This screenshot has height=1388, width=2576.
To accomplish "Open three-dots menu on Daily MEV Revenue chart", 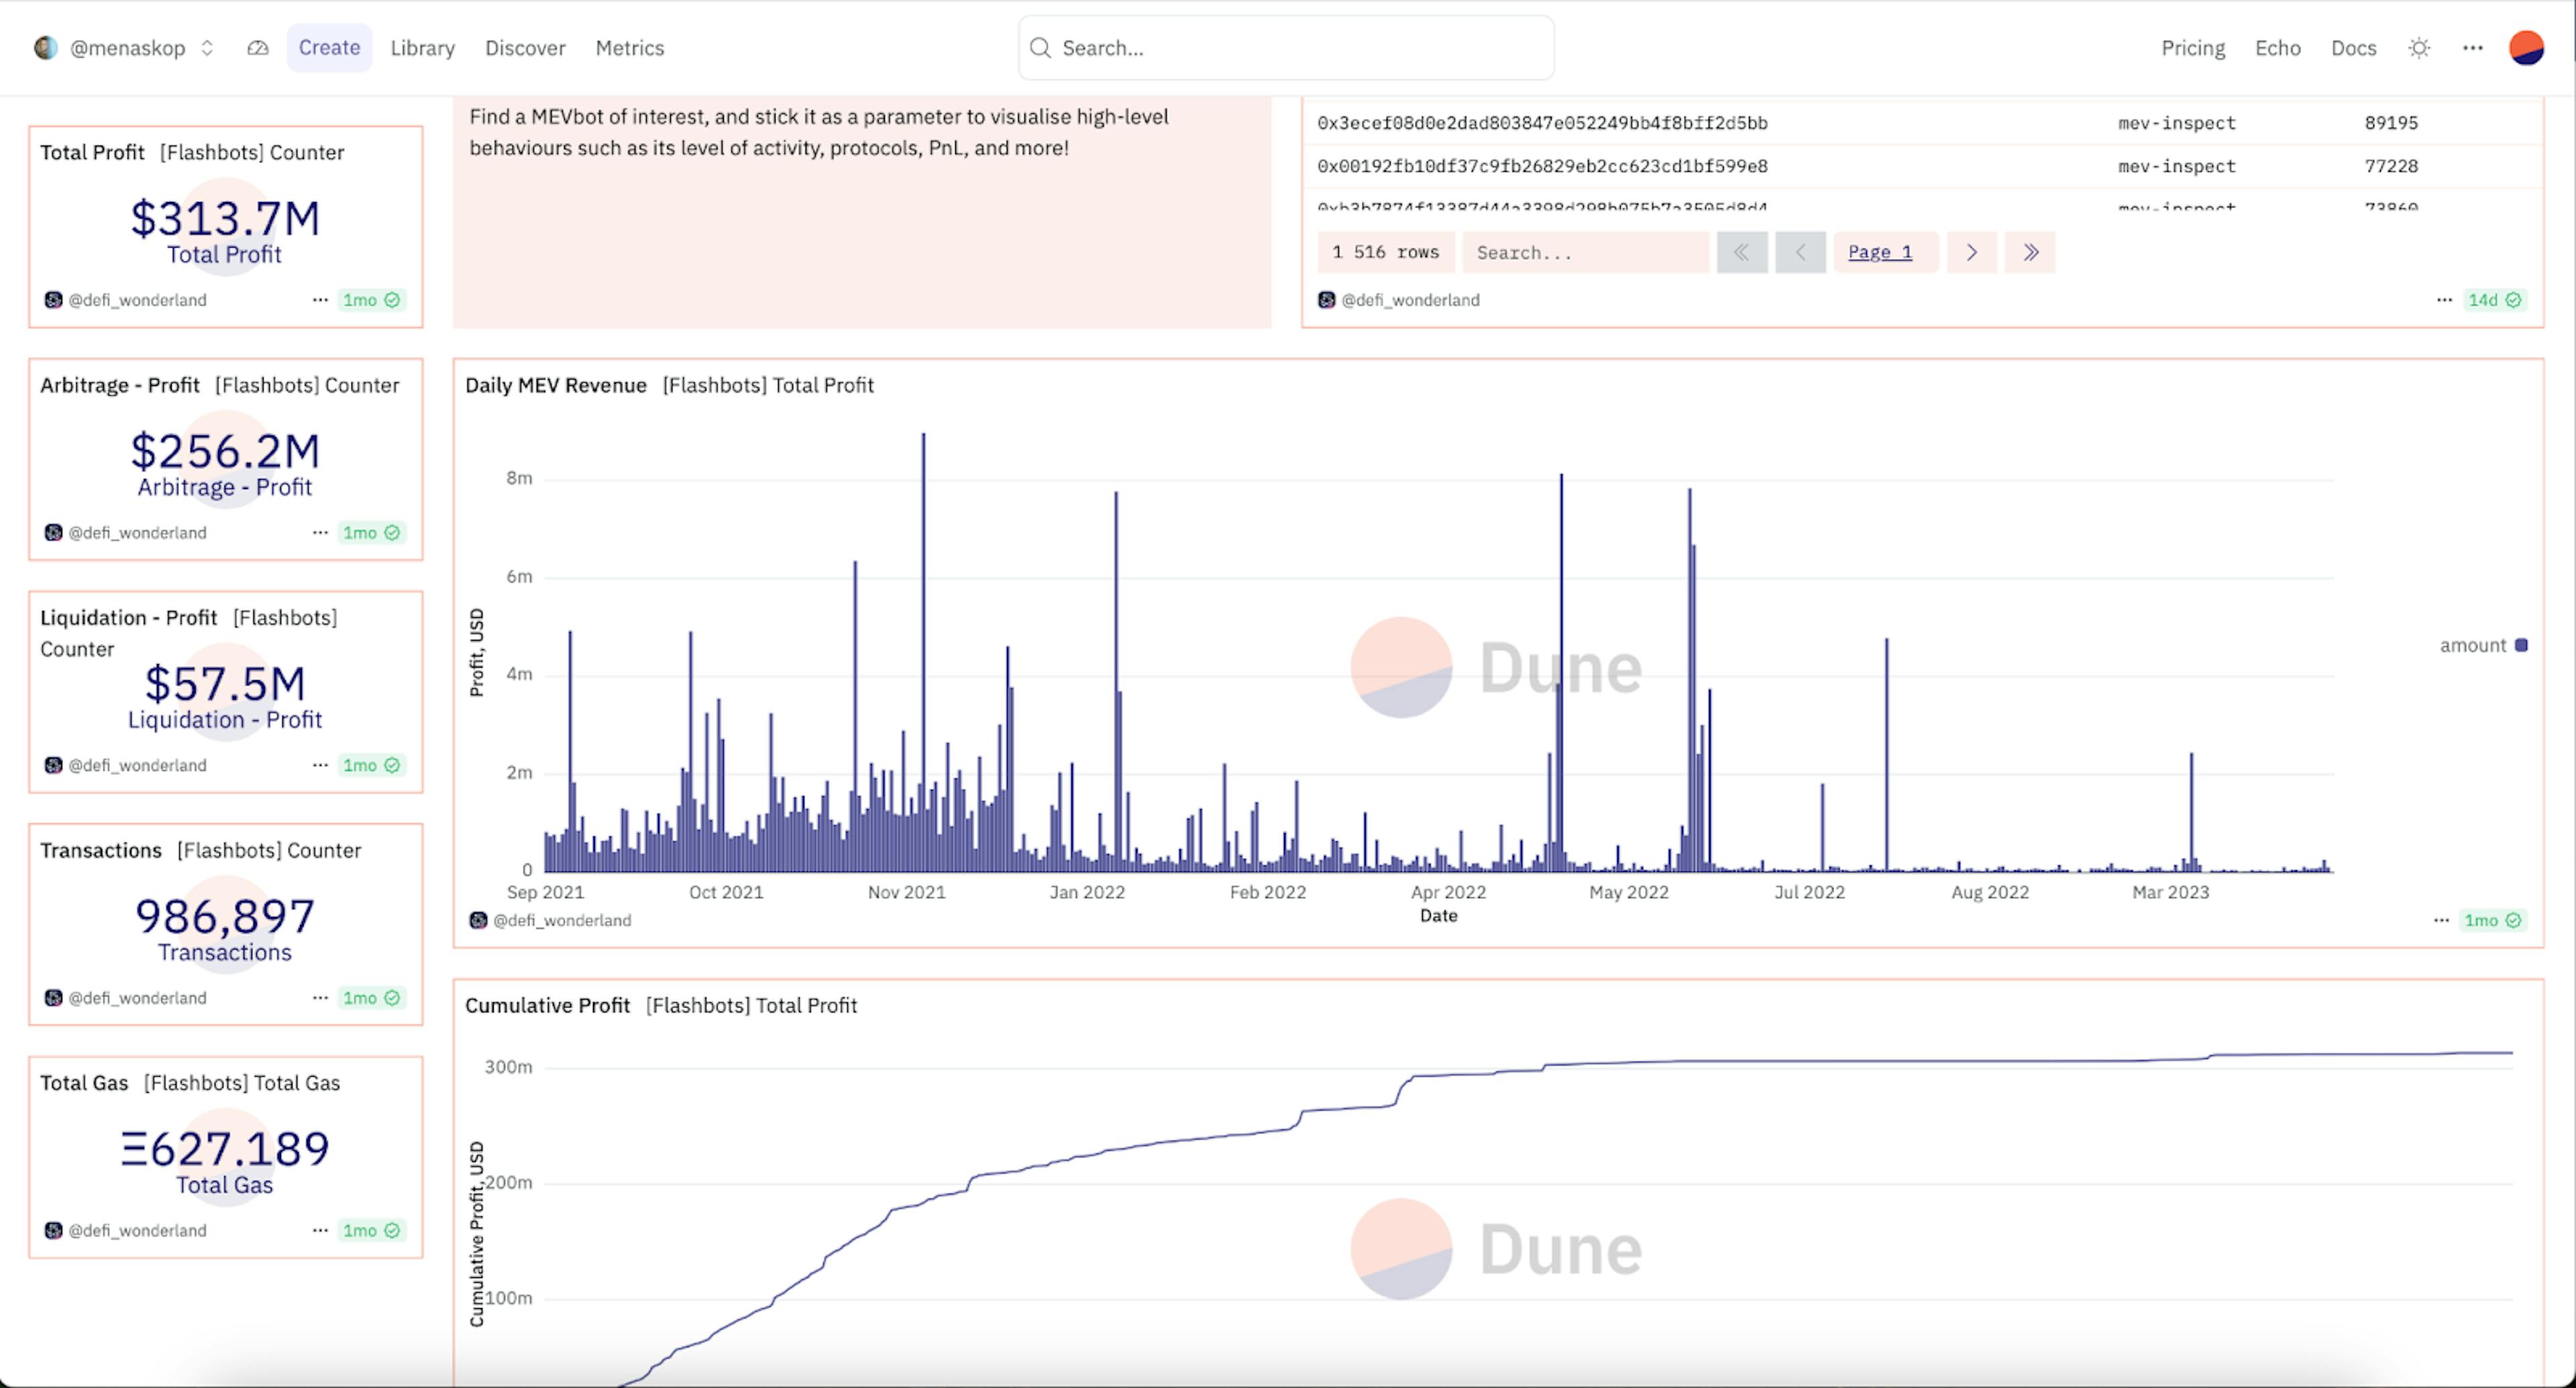I will (x=2441, y=920).
